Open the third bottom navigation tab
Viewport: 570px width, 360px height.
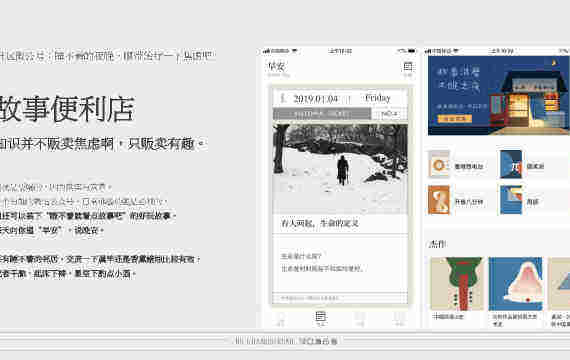pos(360,318)
